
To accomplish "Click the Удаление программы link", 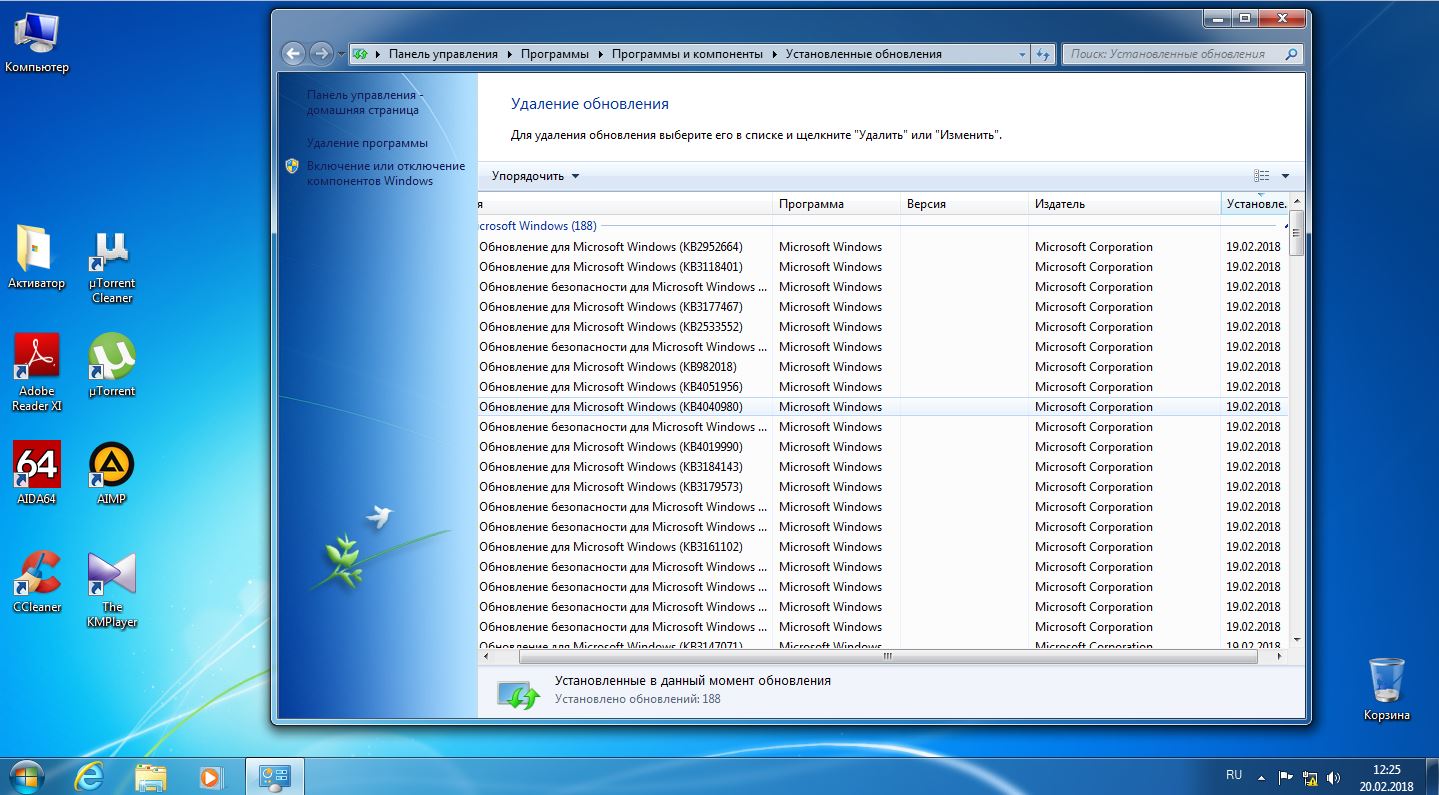I will (367, 143).
